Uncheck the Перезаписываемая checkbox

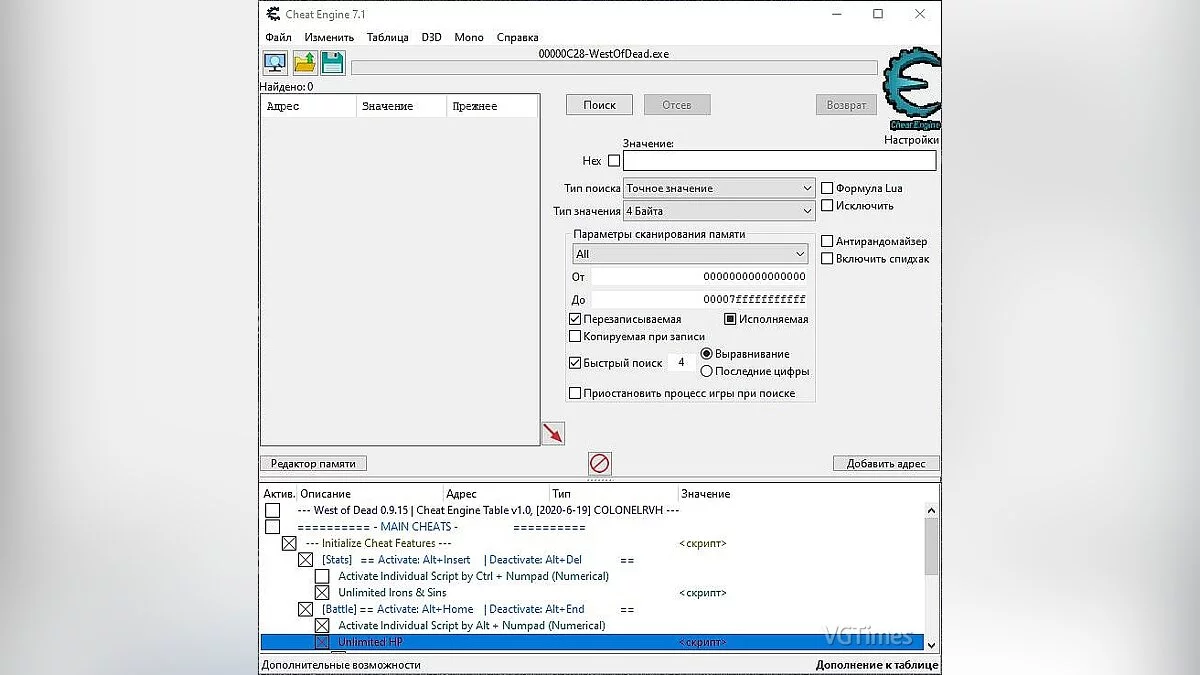coord(575,319)
